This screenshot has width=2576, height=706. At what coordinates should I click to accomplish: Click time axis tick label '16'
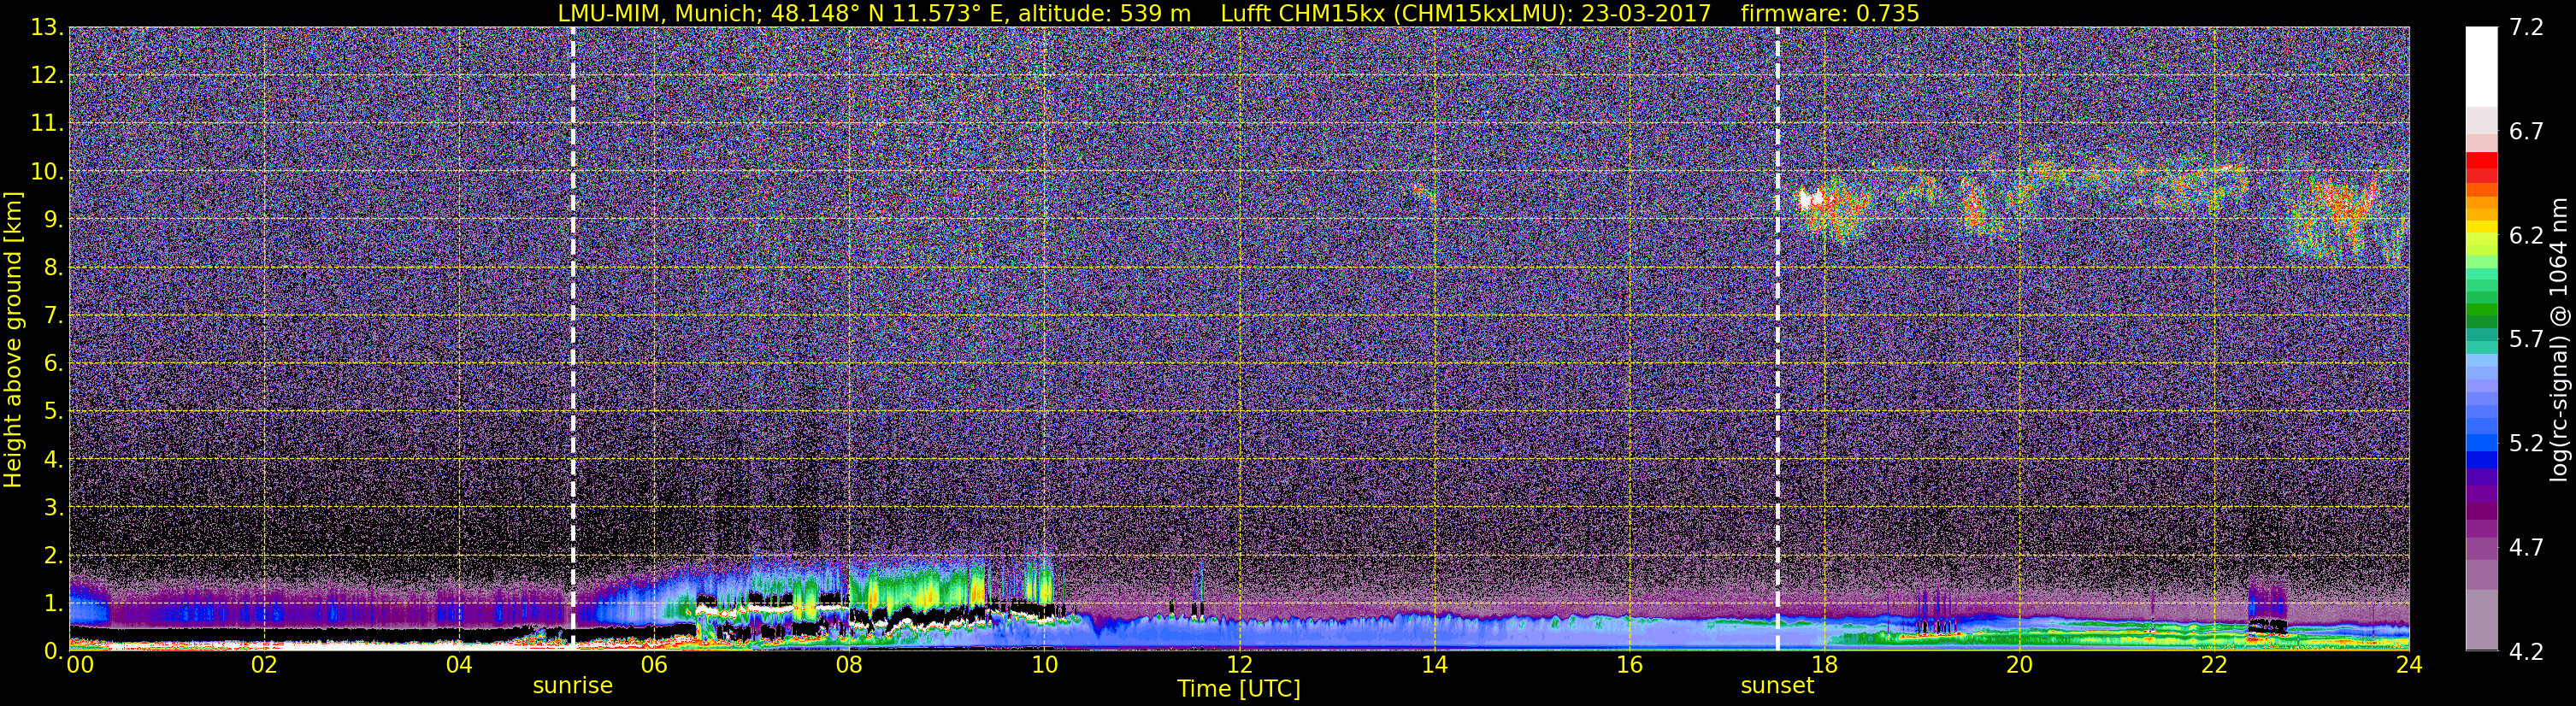point(1629,665)
